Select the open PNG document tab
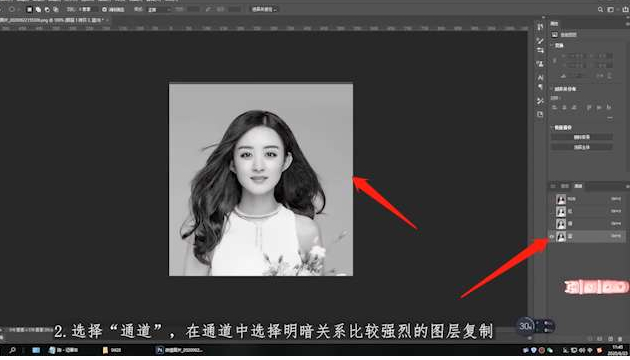Screen dimensions: 630x360 click(x=51, y=20)
